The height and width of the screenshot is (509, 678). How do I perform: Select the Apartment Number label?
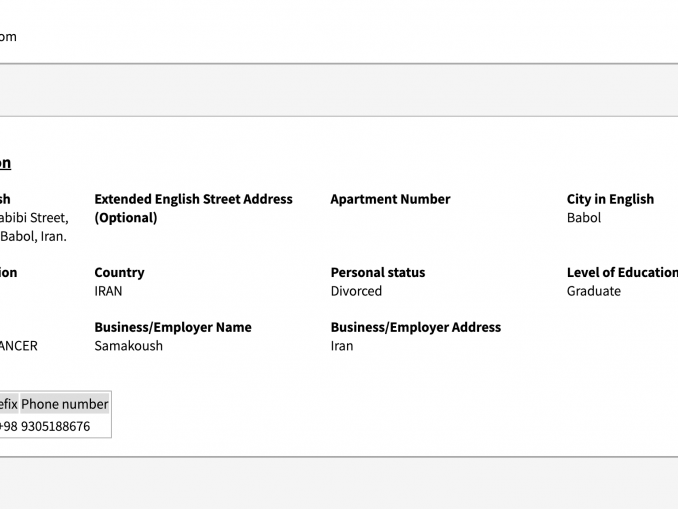pyautogui.click(x=390, y=199)
